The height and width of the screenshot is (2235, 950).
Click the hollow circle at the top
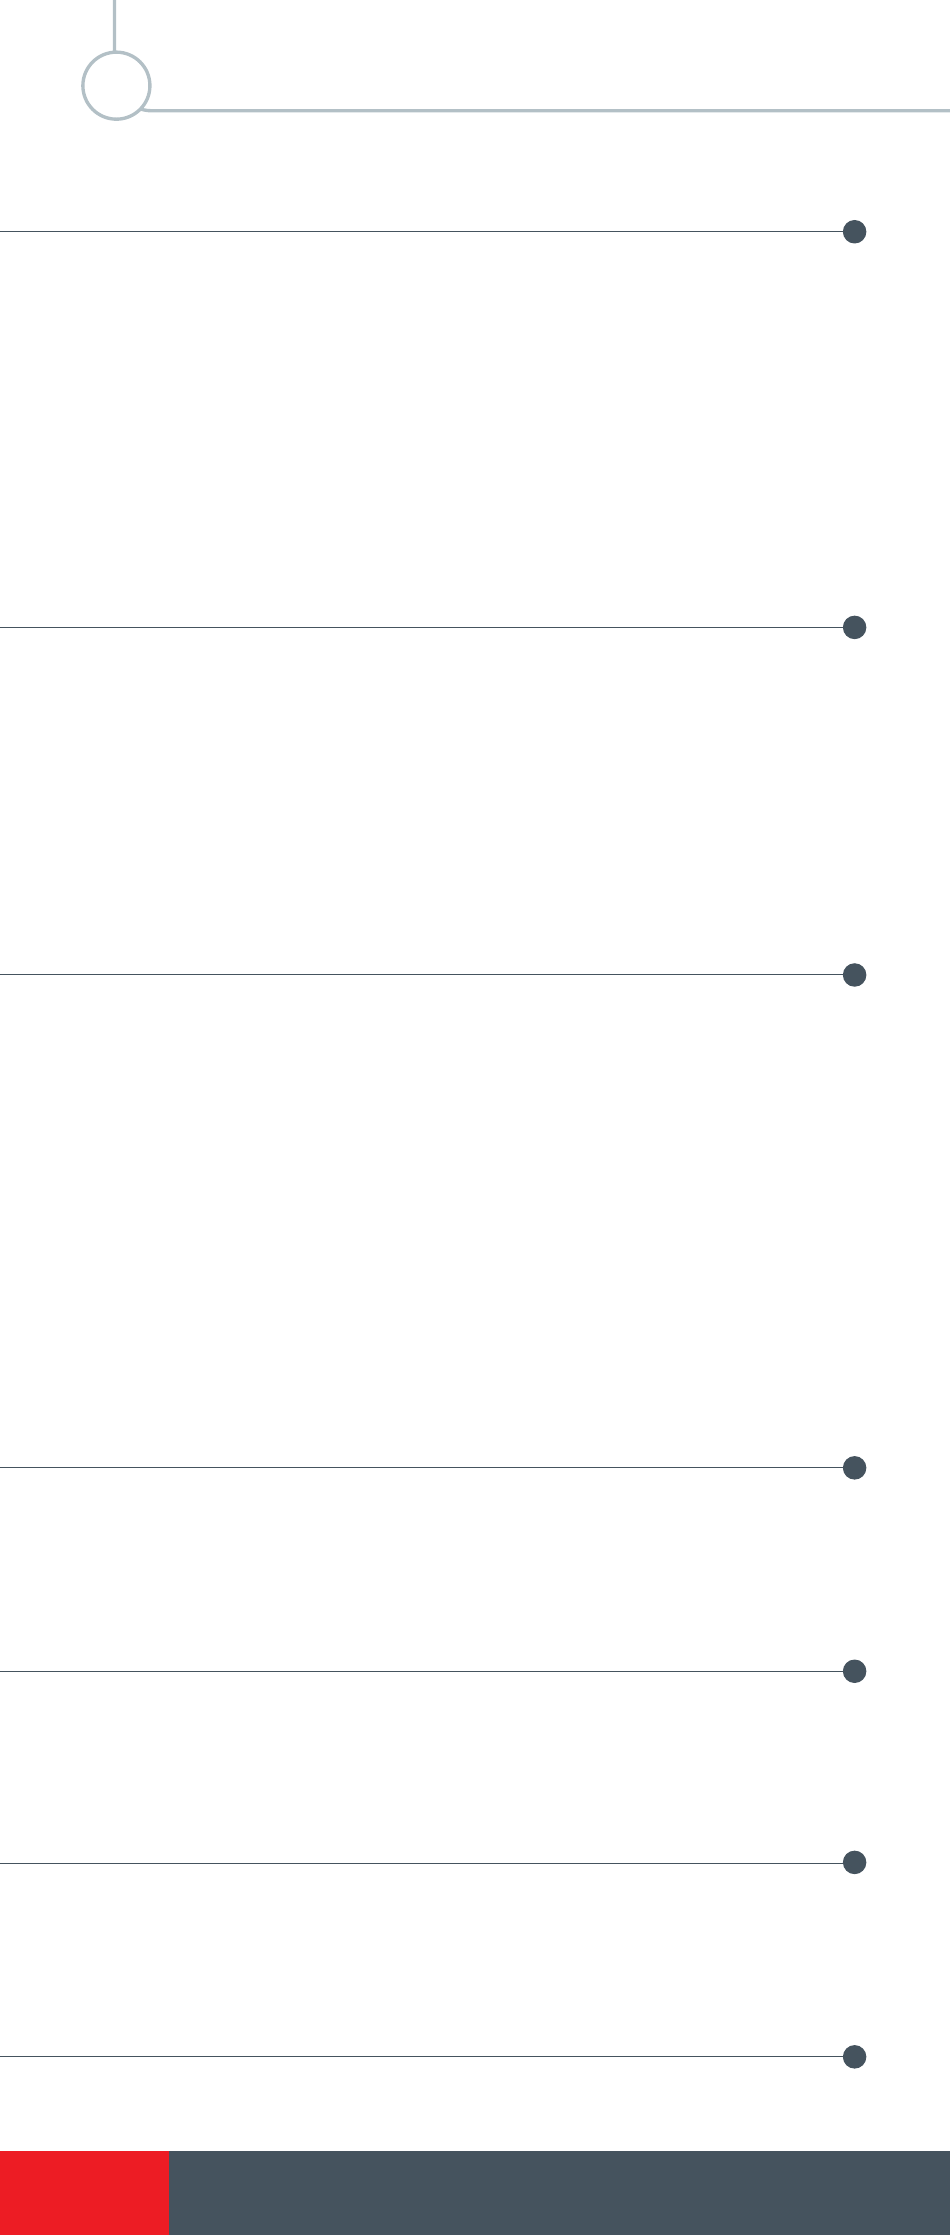click(116, 85)
